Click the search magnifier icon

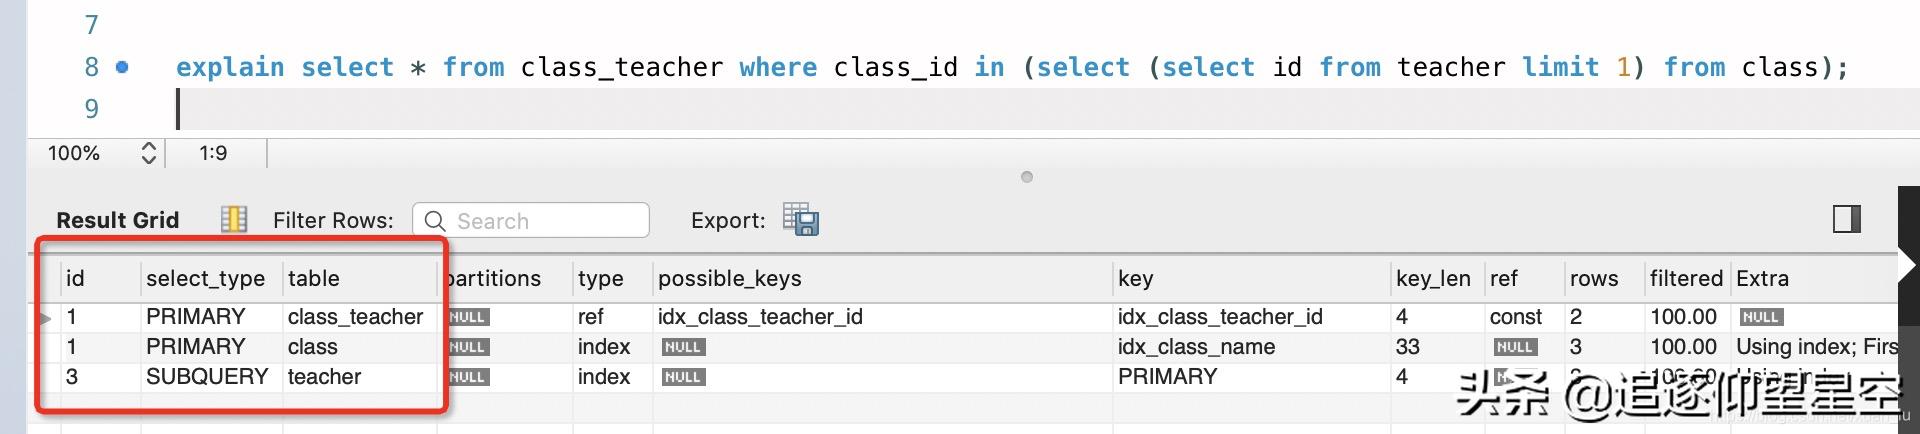pos(435,221)
